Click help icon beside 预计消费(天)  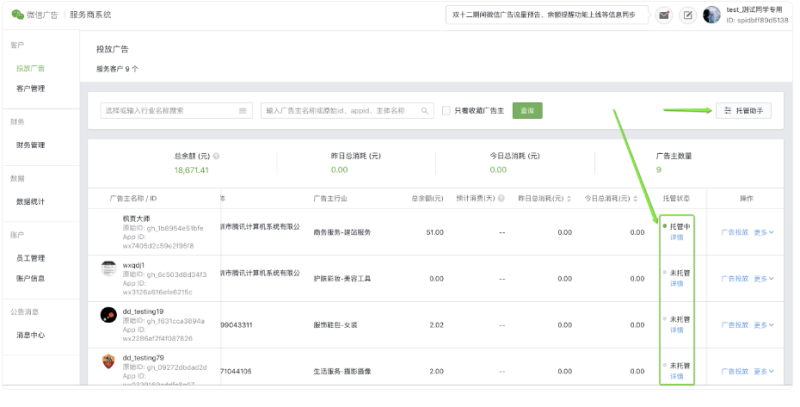[x=501, y=198]
